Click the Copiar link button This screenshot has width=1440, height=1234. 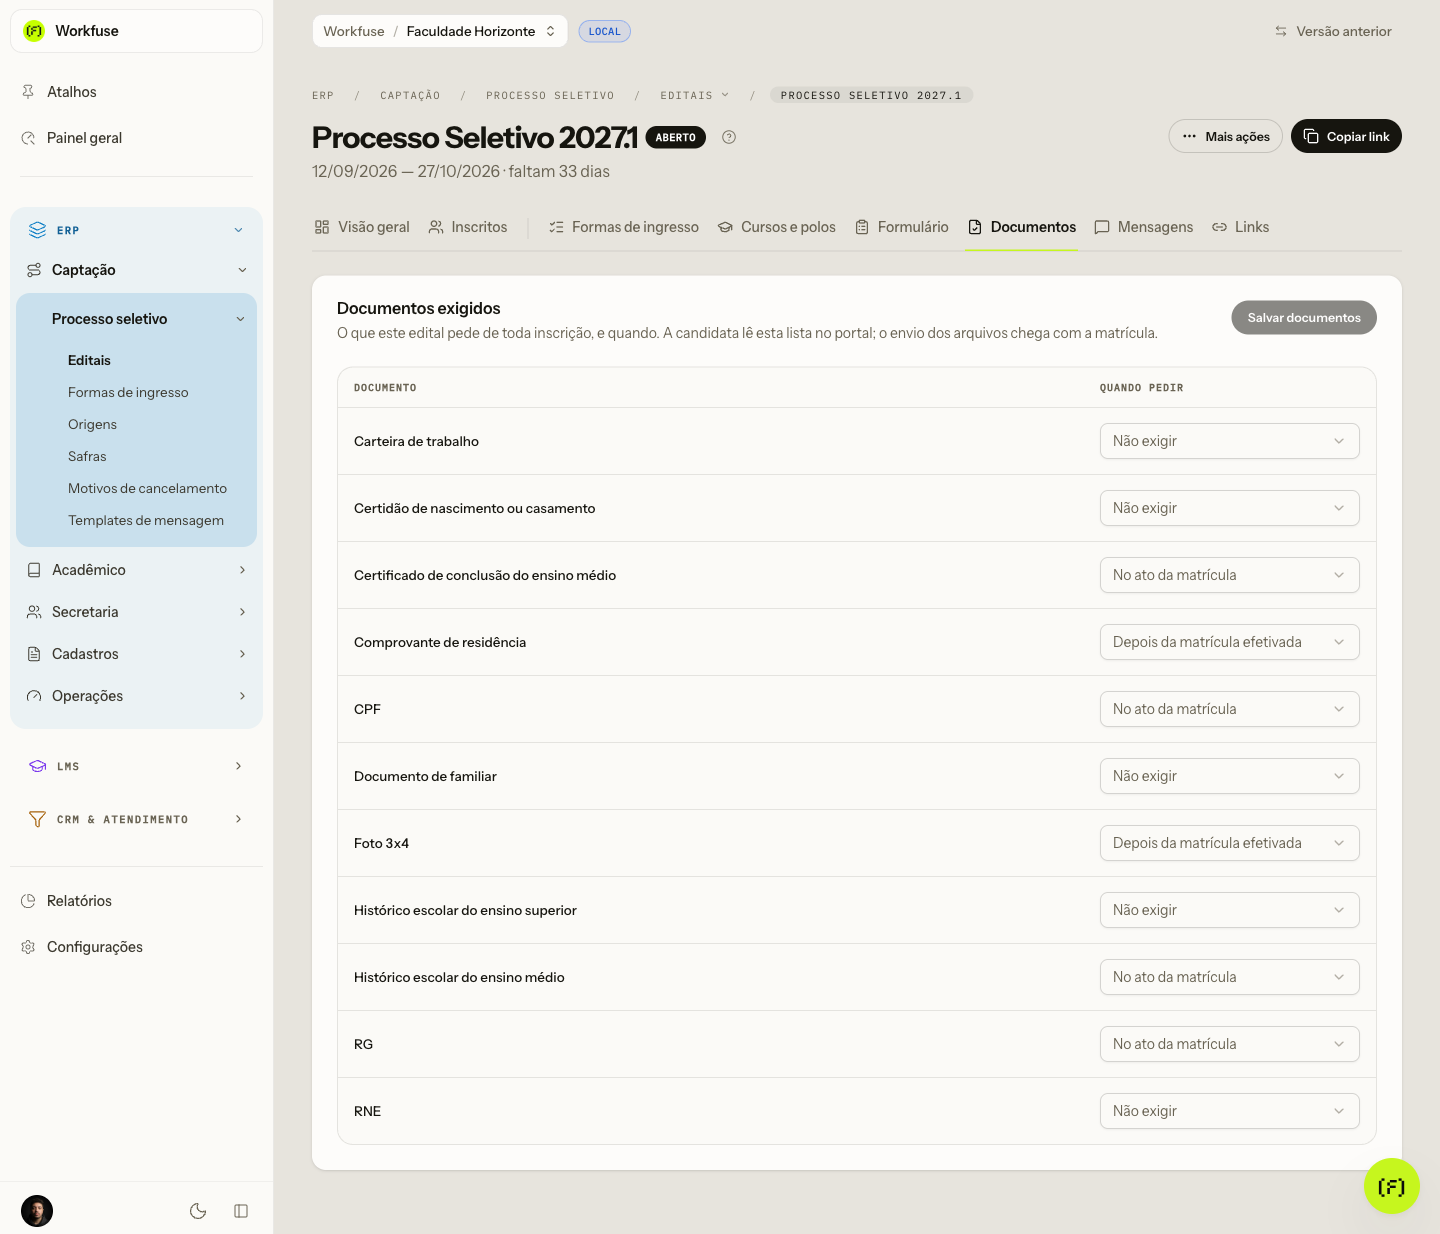(1346, 137)
